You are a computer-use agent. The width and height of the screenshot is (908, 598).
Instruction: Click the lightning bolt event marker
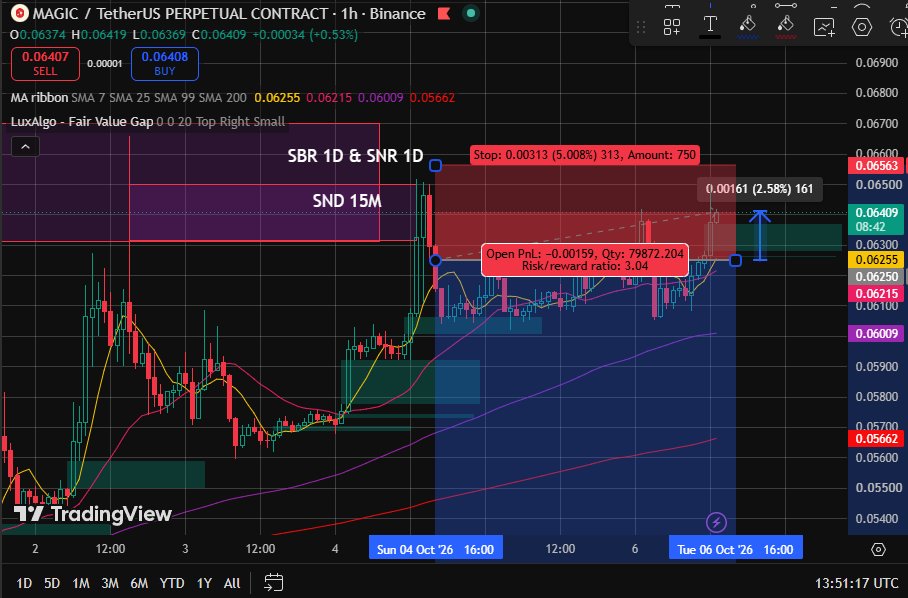(716, 522)
